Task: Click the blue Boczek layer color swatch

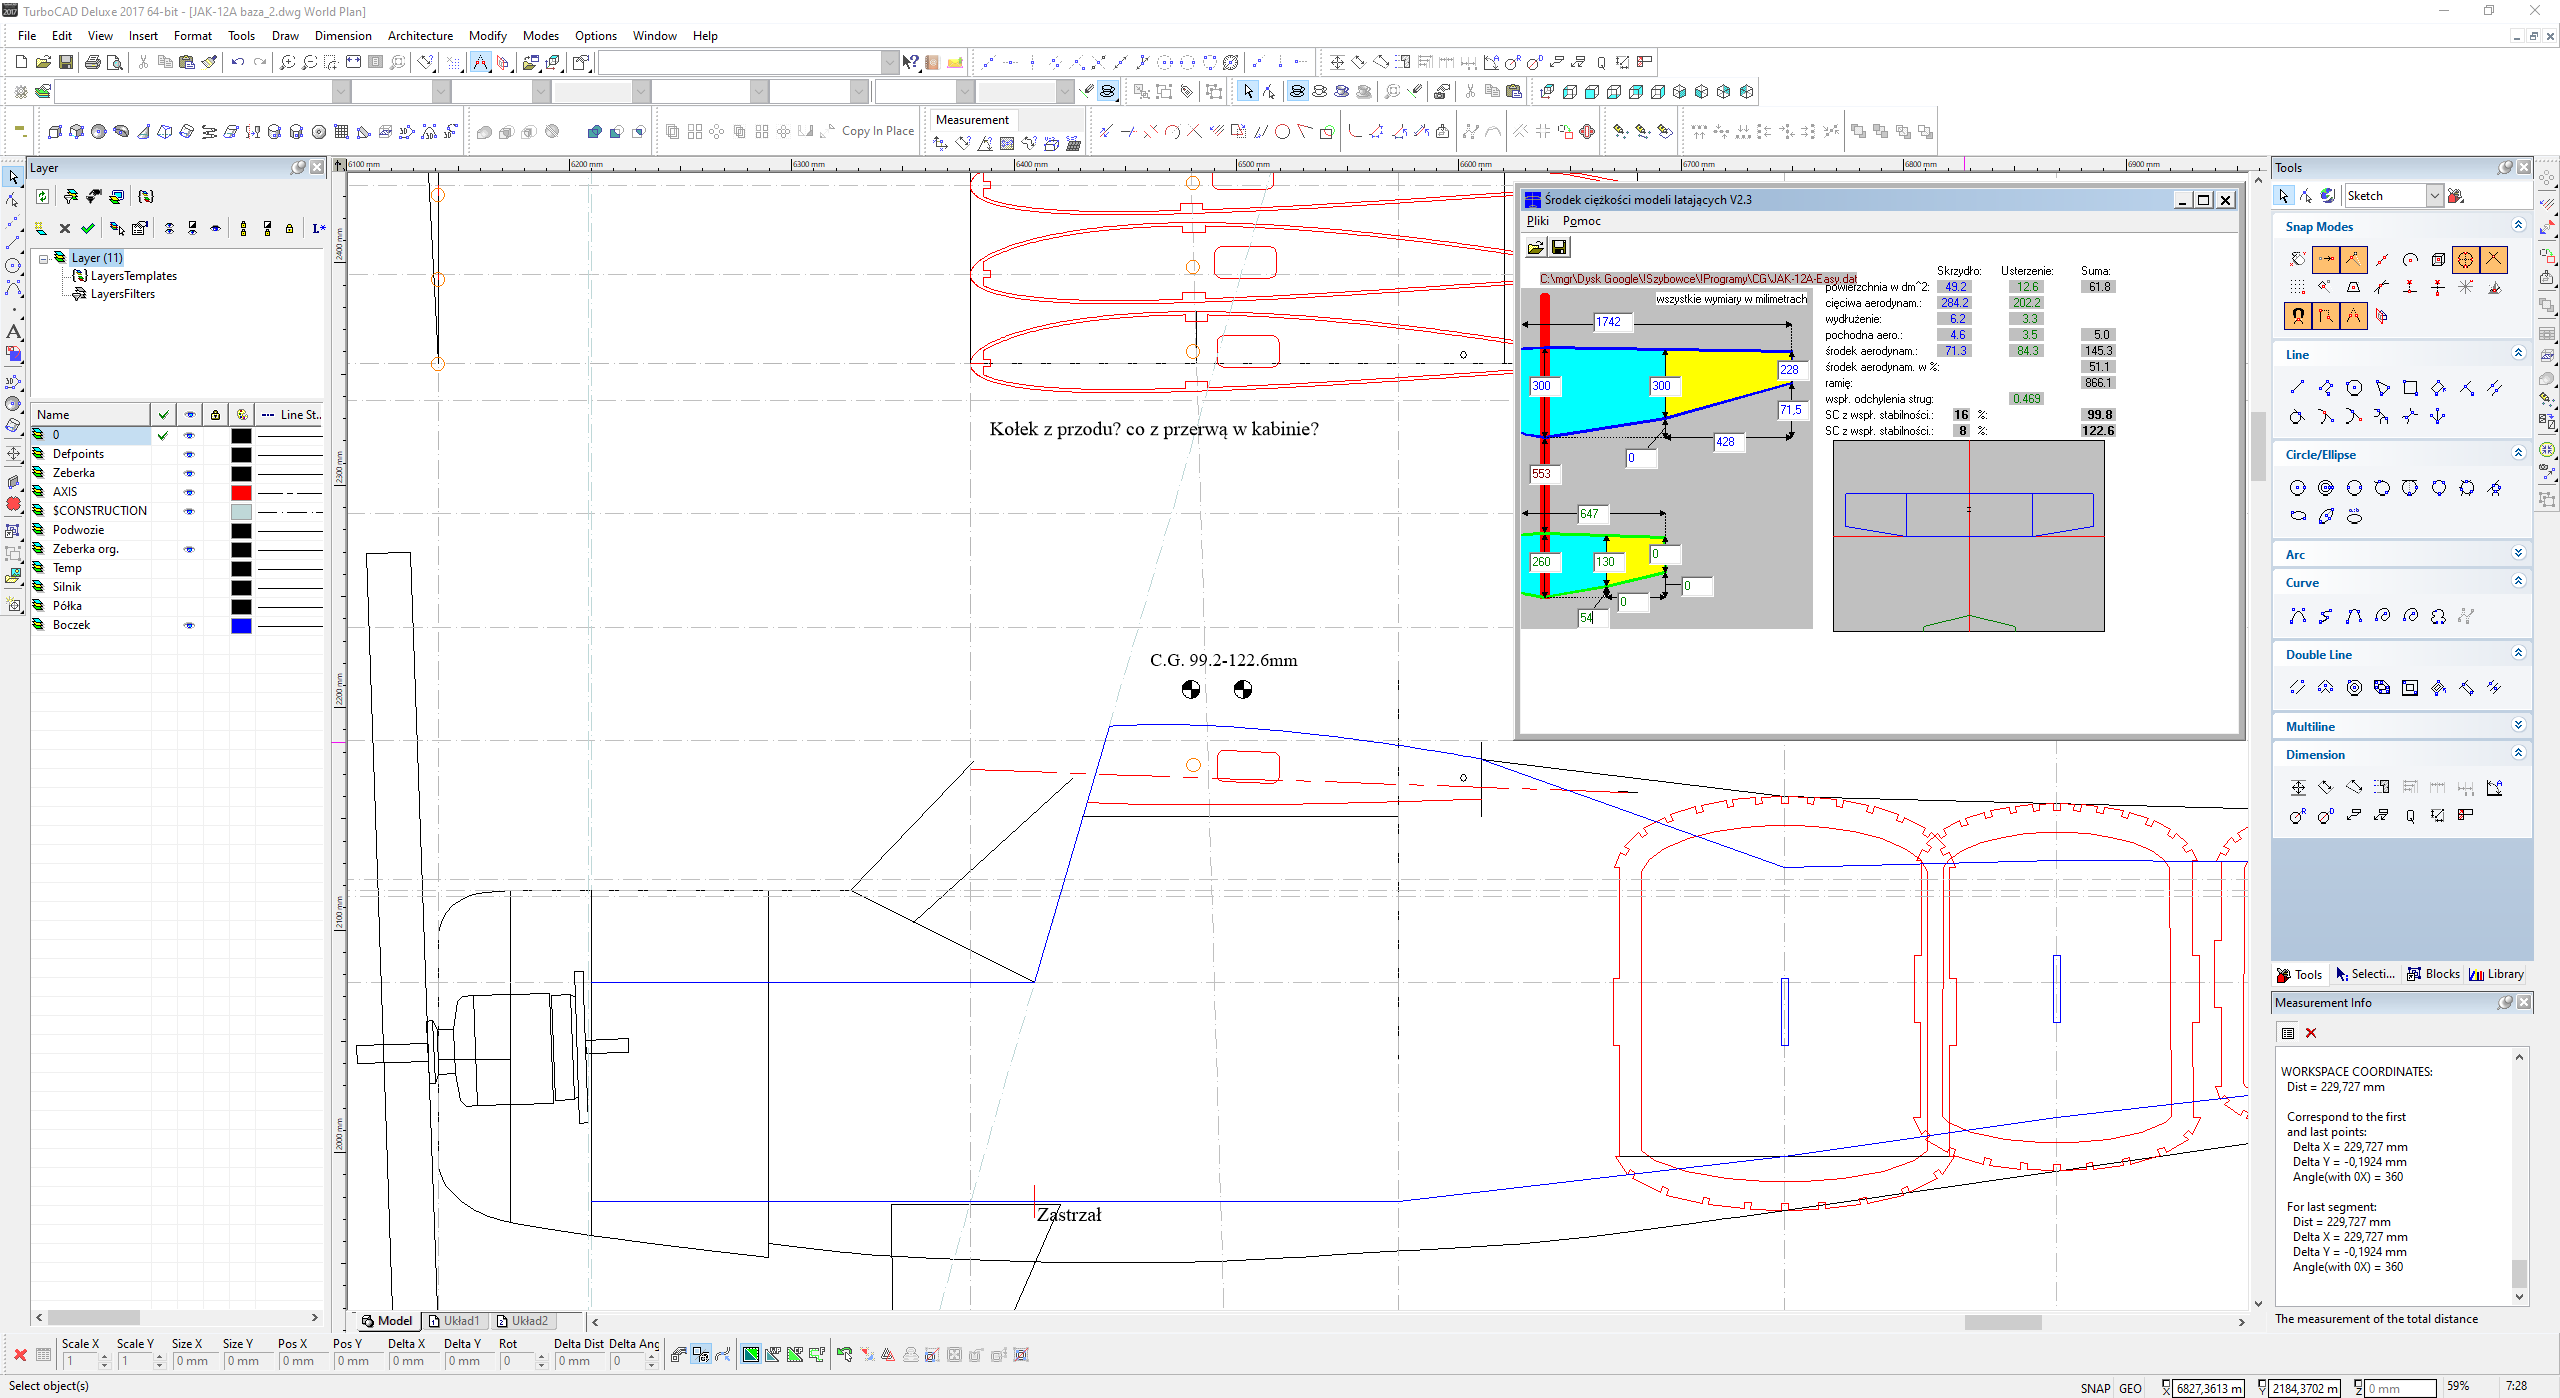Action: [241, 626]
